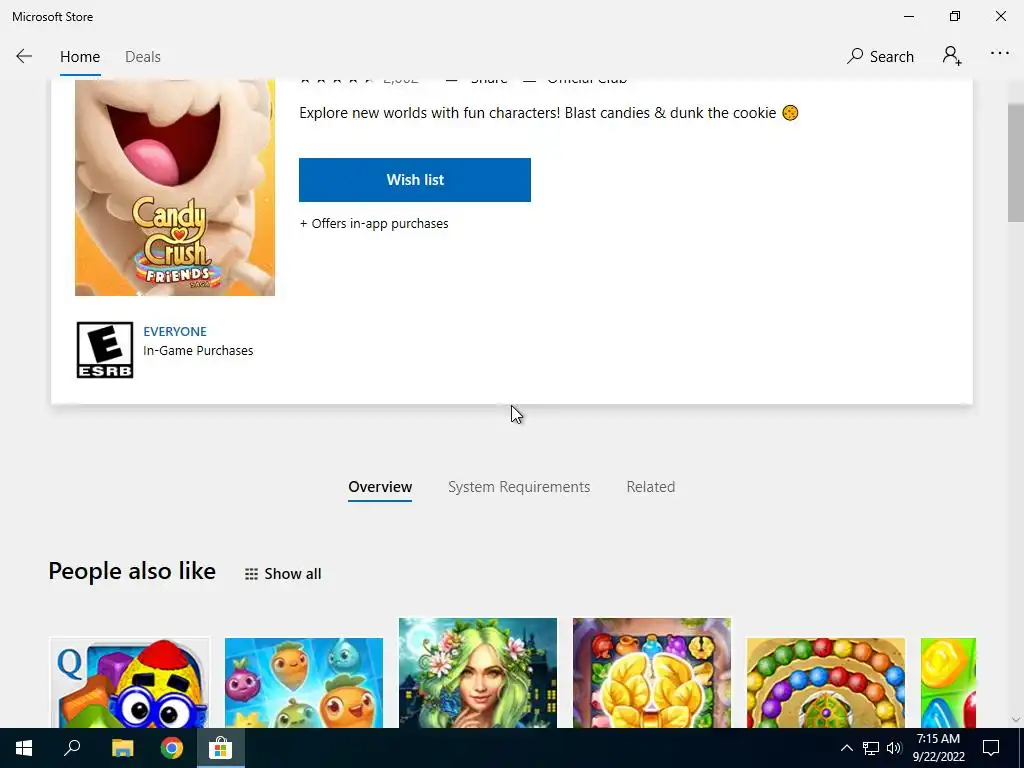This screenshot has width=1024, height=768.
Task: Open the volume speaker tray icon
Action: click(x=894, y=748)
